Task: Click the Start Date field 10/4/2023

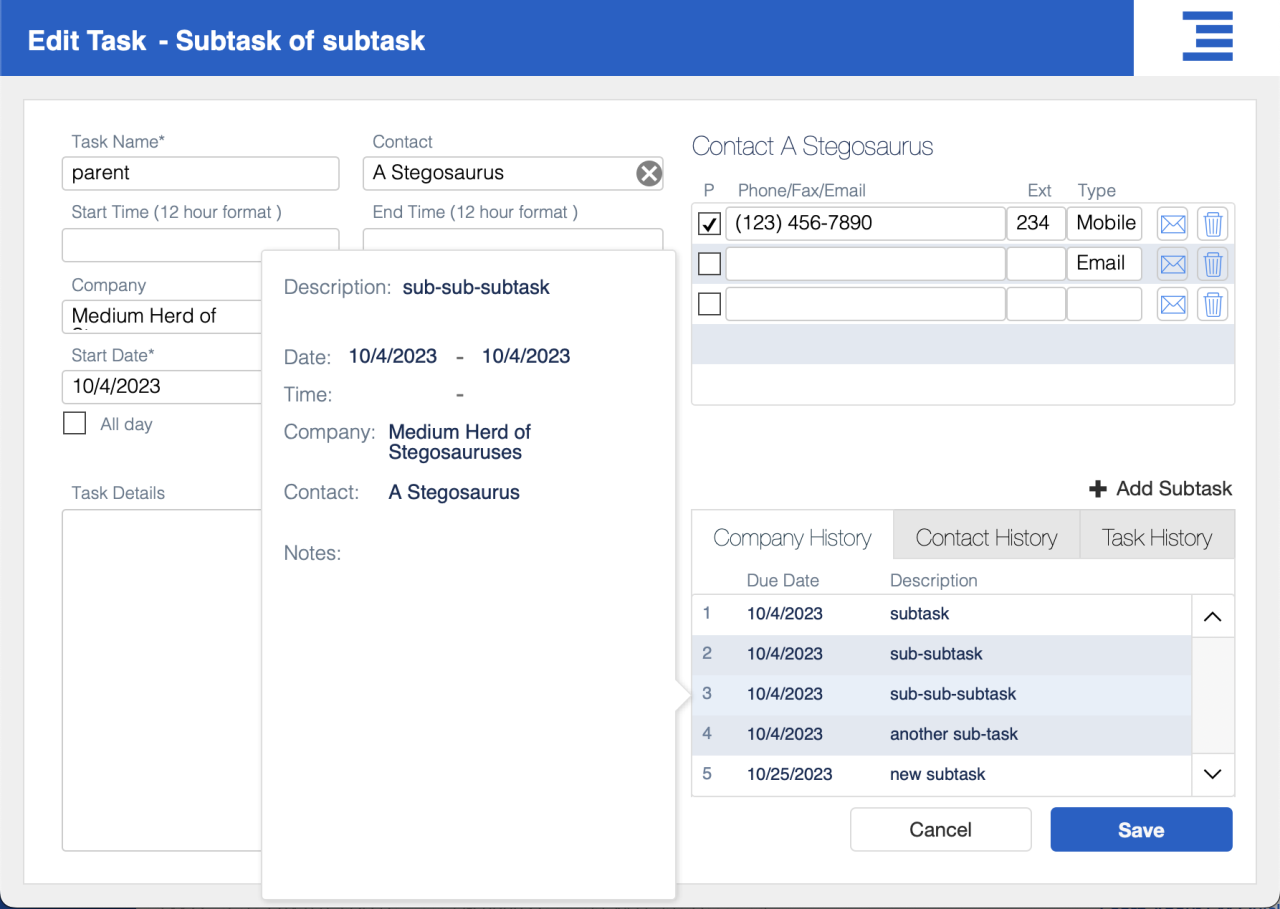Action: (162, 386)
